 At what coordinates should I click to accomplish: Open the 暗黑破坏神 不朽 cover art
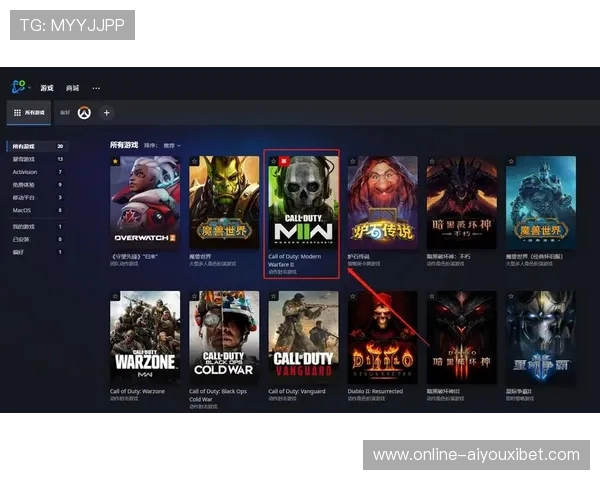(x=462, y=202)
